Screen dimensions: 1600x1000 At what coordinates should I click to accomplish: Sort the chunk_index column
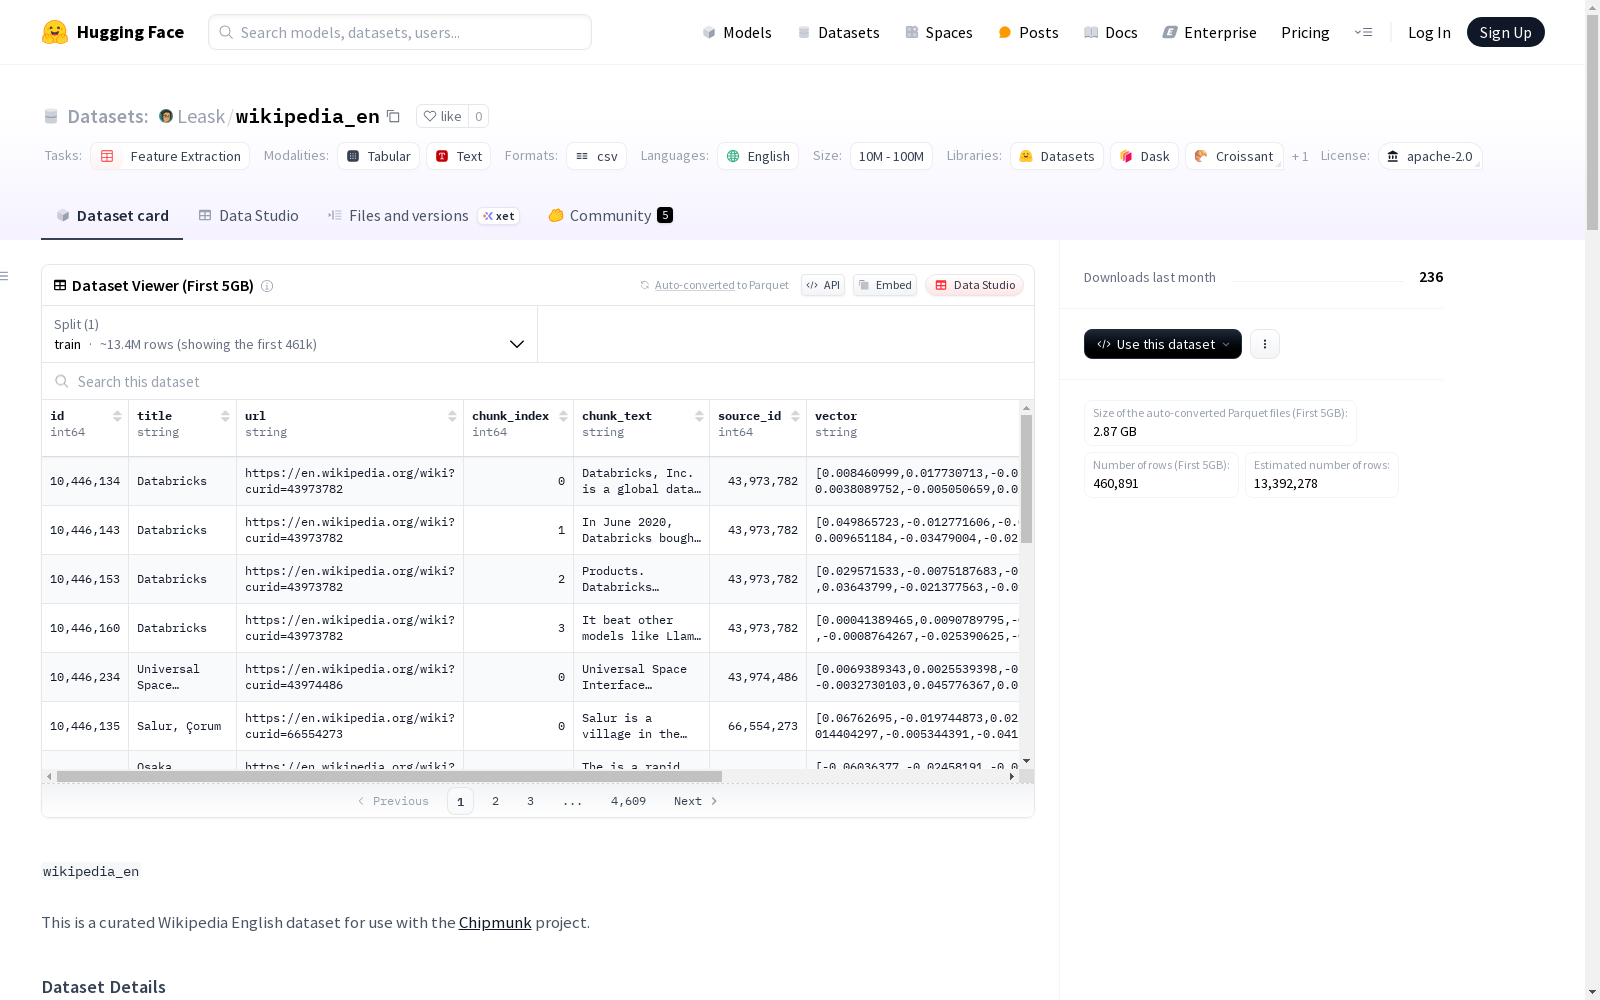coord(563,416)
